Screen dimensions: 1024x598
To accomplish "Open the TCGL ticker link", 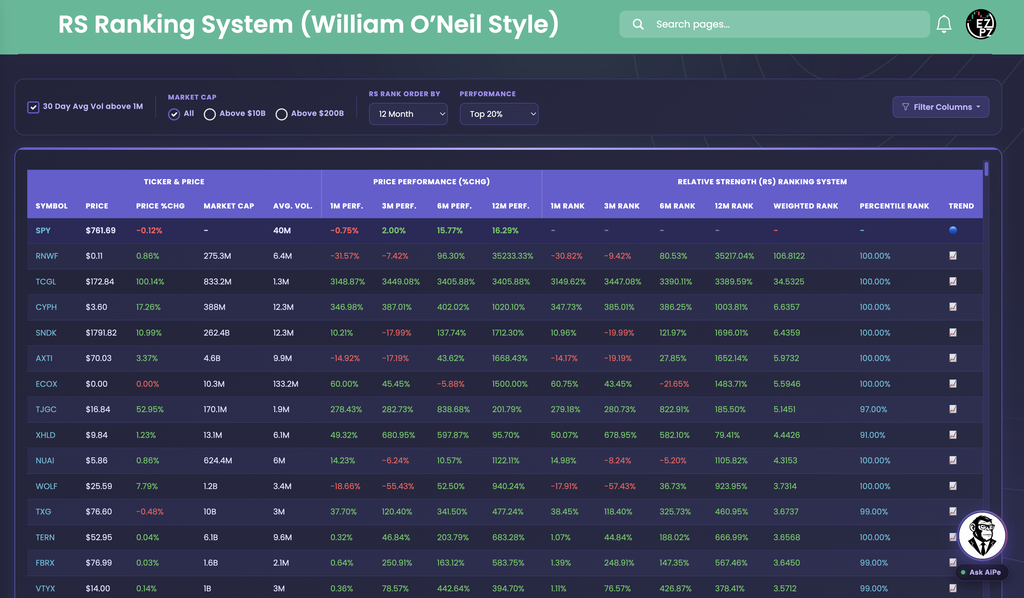I will [46, 281].
